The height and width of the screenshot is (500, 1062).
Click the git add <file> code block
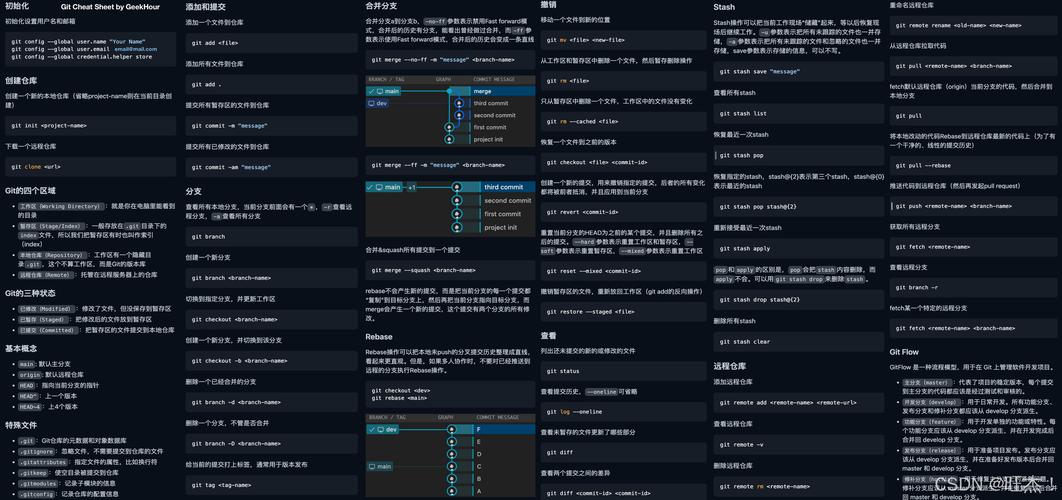click(x=271, y=43)
